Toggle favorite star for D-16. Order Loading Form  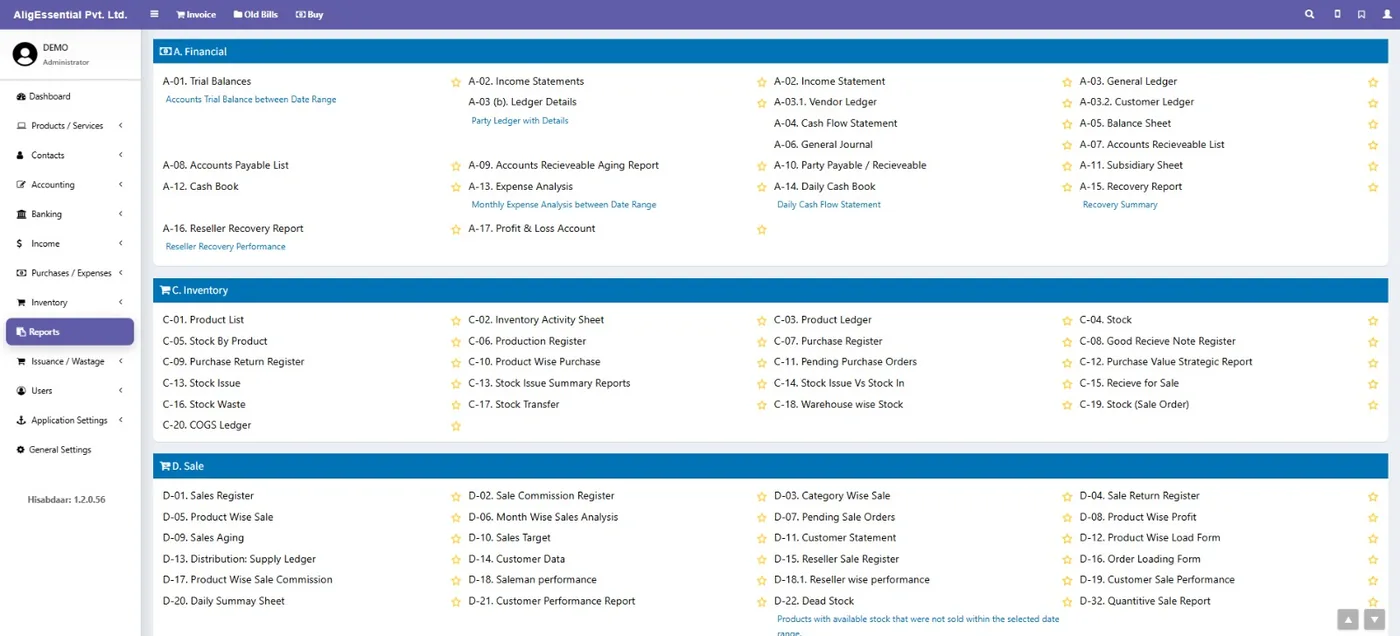point(1373,560)
